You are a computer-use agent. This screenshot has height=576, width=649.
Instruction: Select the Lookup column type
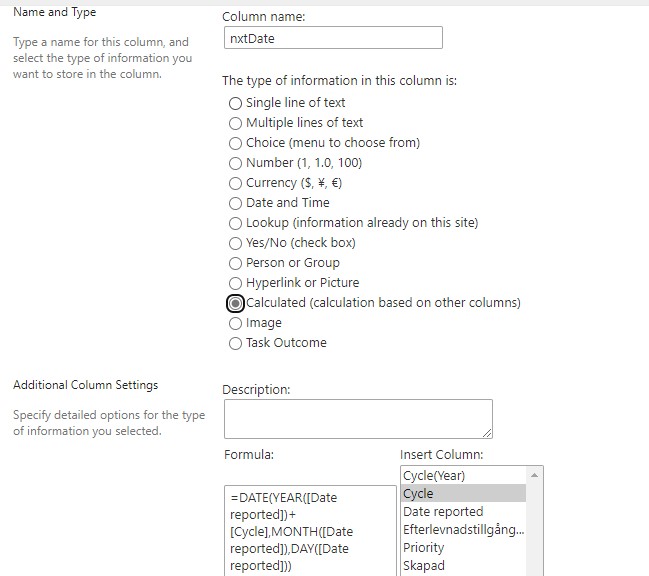[x=235, y=223]
